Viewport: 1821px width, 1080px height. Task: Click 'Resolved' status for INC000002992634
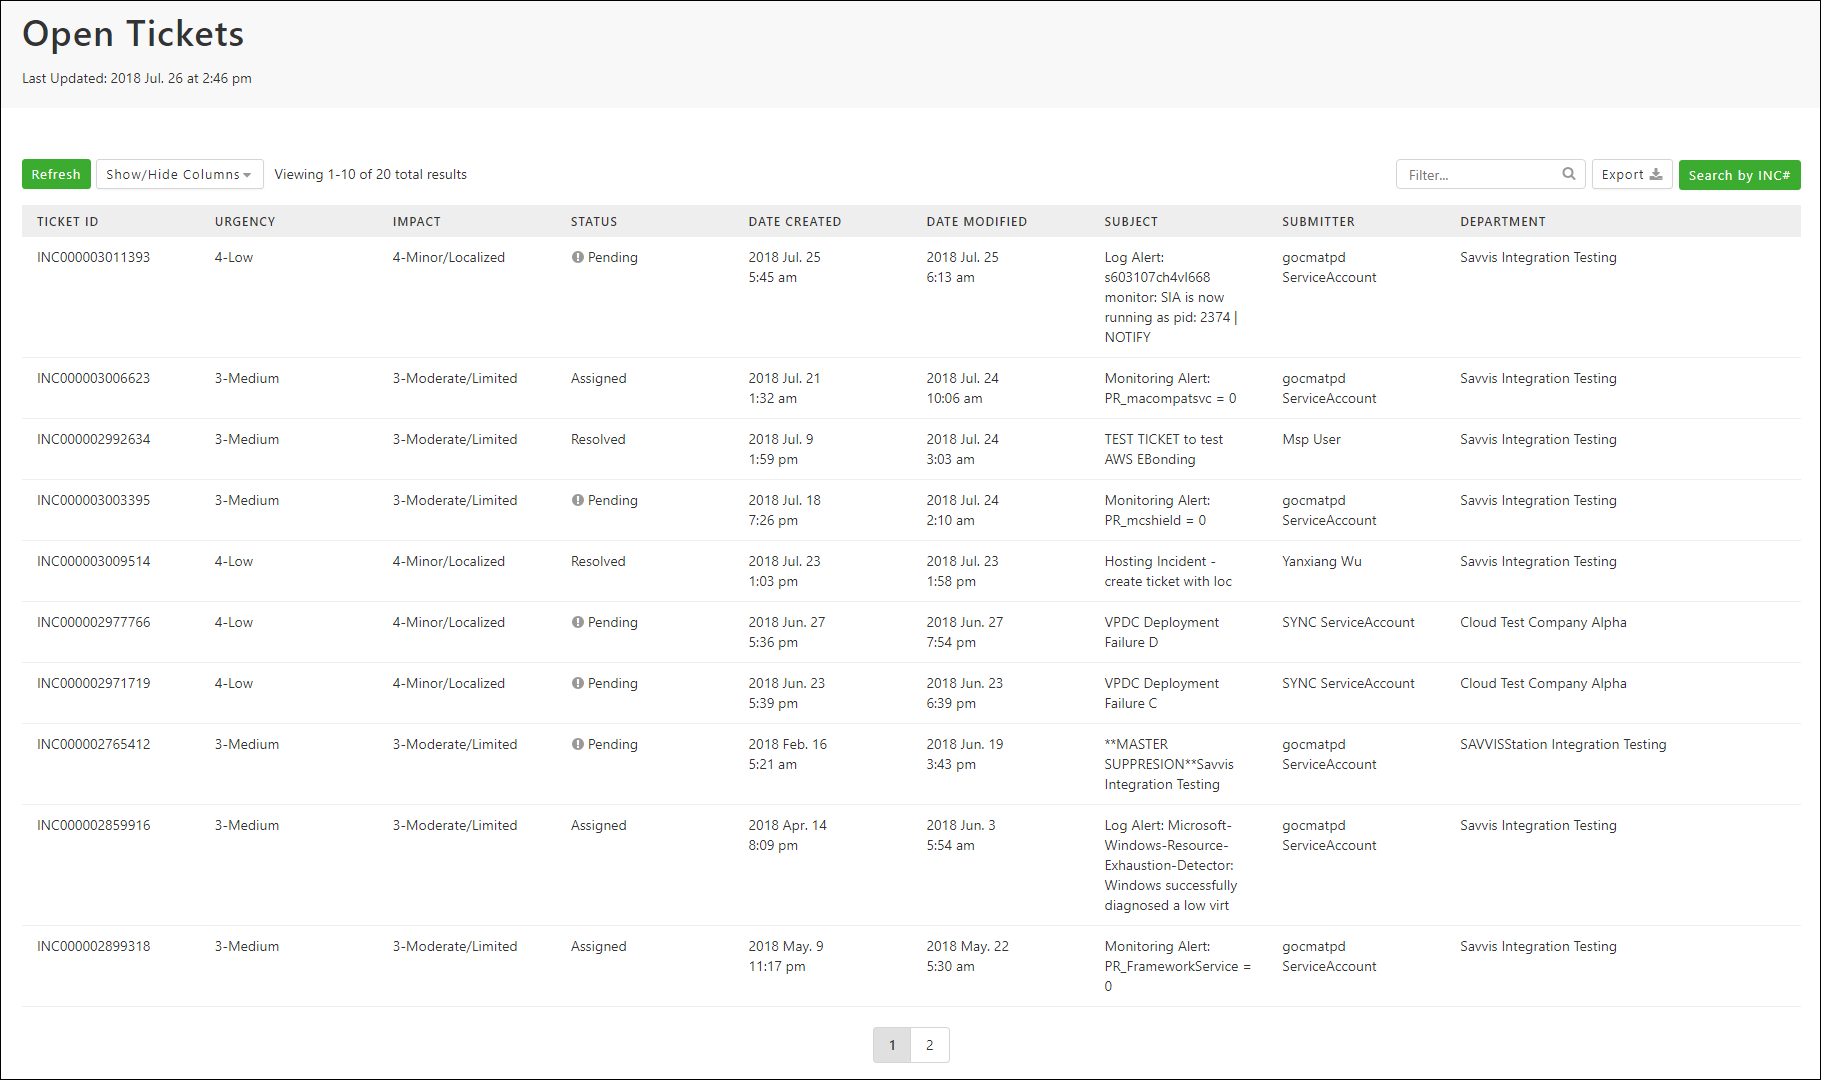[x=598, y=439]
